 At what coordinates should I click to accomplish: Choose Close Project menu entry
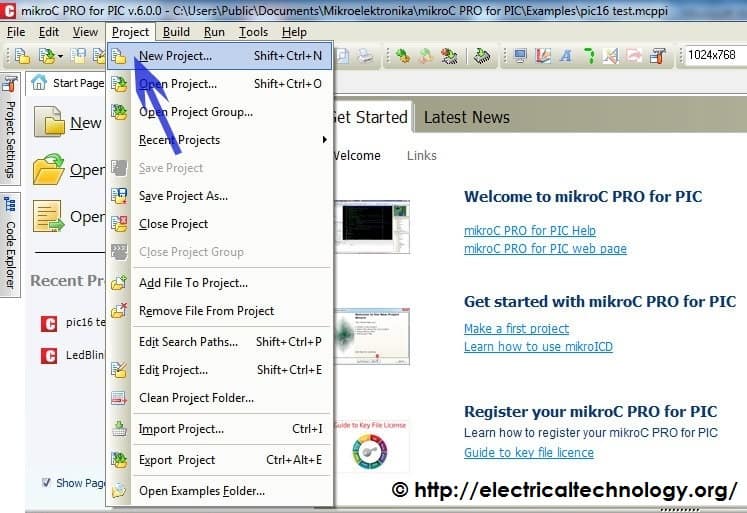(220, 224)
